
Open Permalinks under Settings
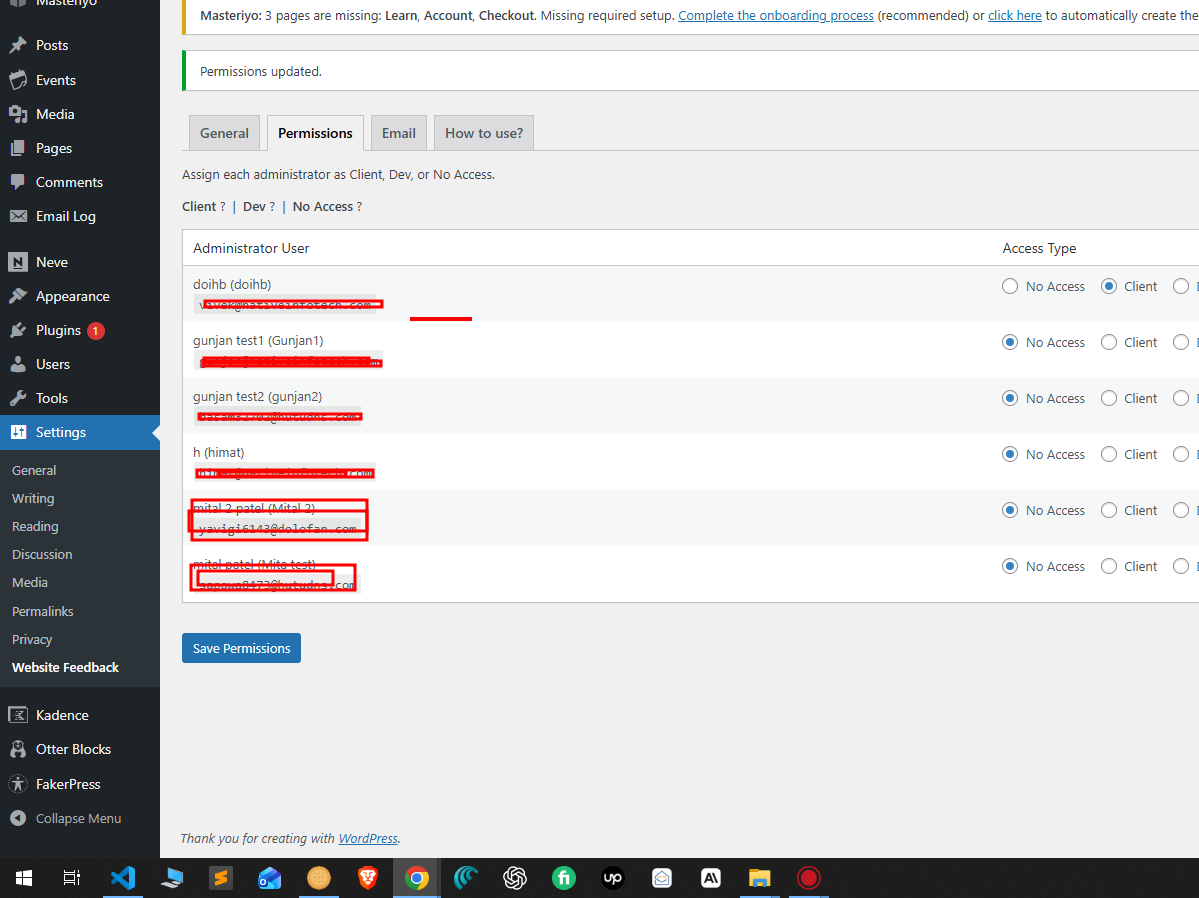(x=42, y=610)
